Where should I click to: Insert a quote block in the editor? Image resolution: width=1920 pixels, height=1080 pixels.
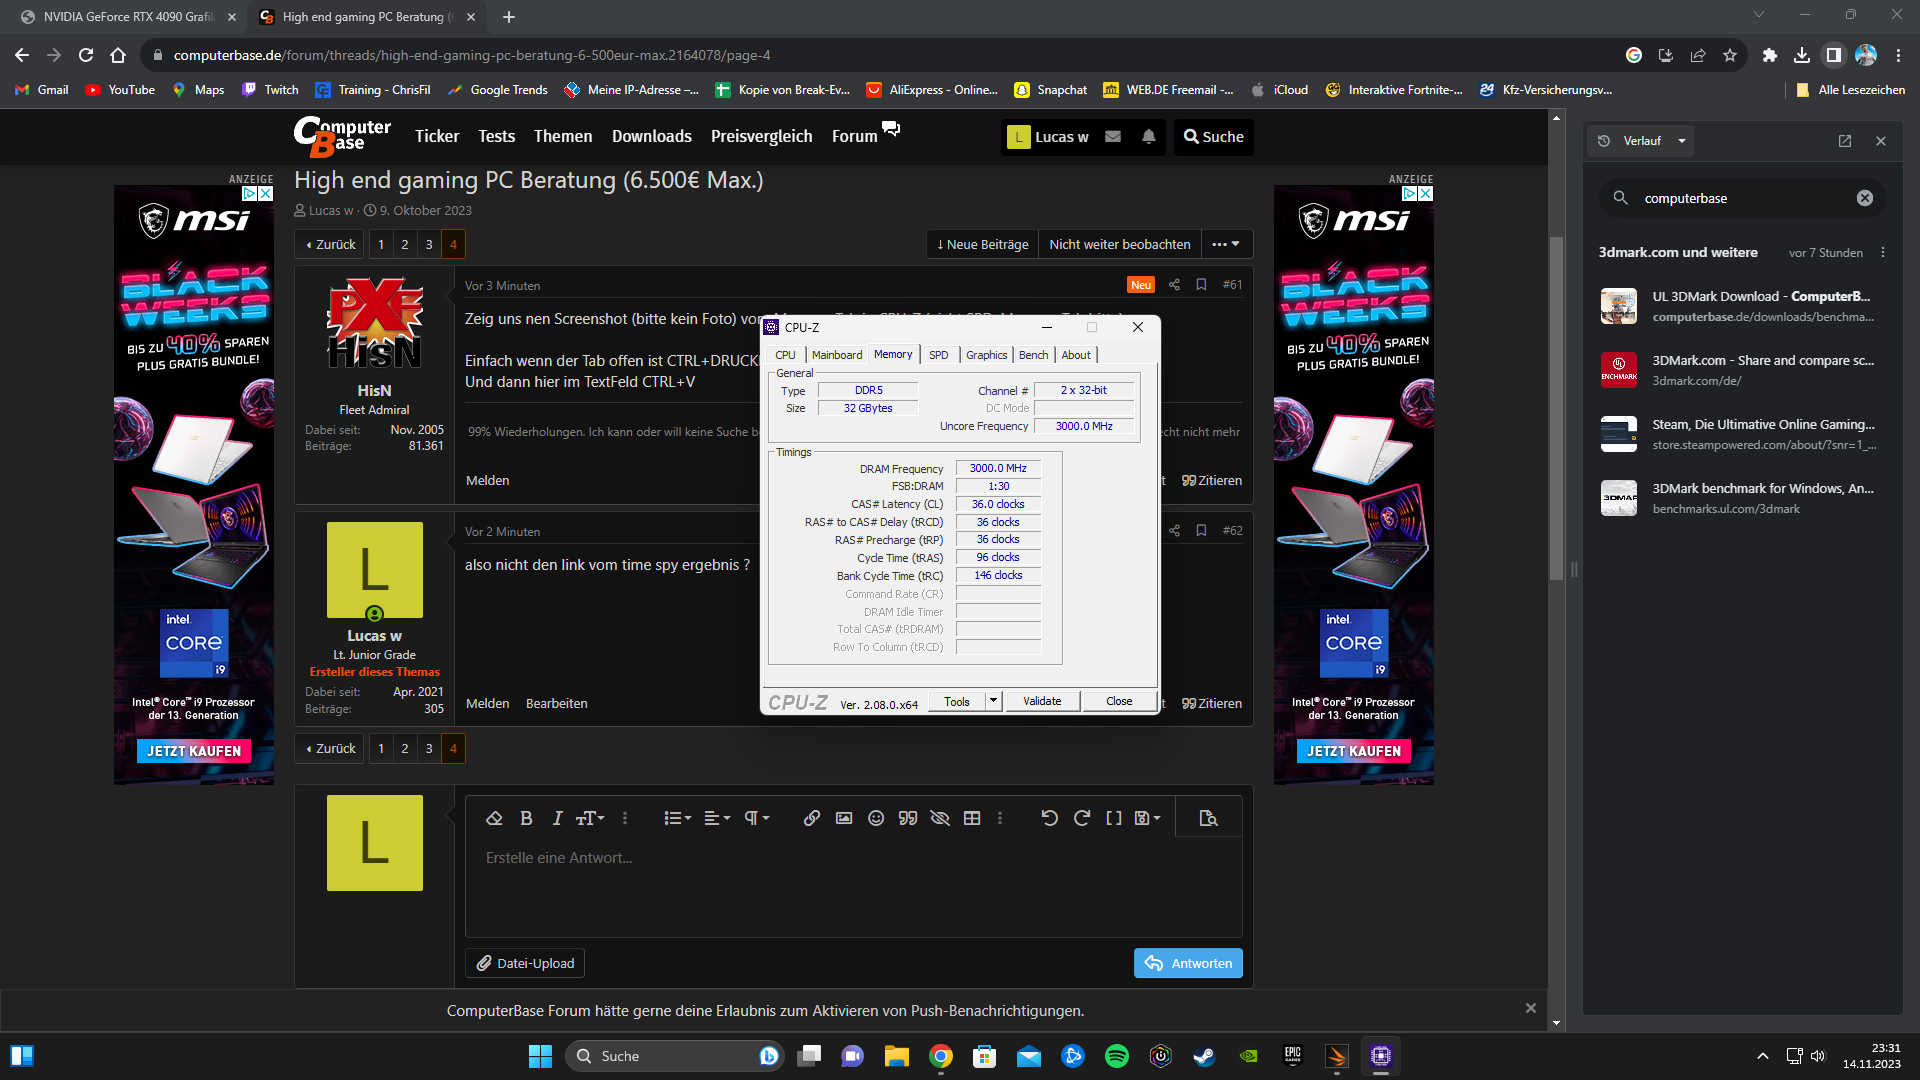(907, 817)
